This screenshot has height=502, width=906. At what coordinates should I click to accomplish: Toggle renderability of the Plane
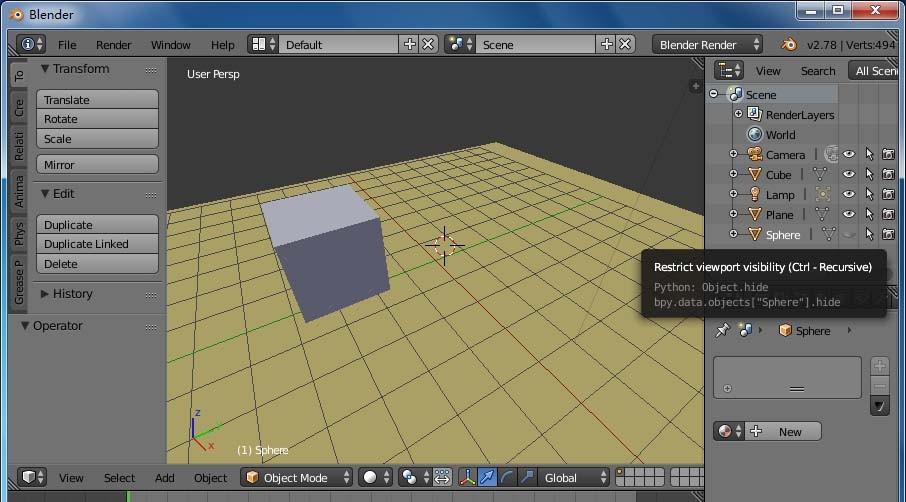coord(888,214)
